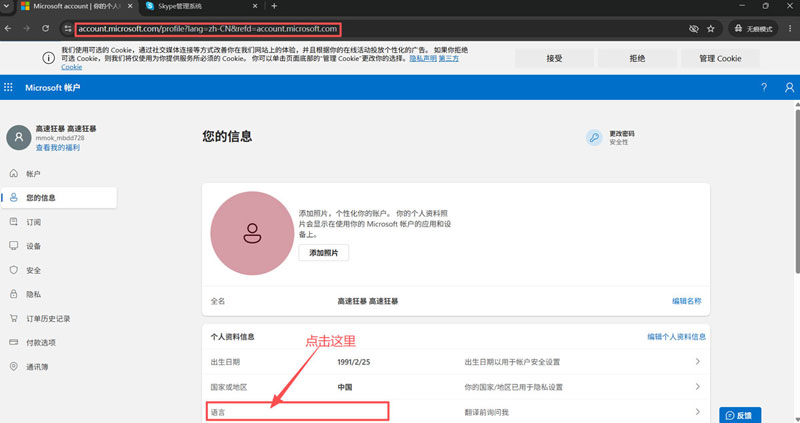This screenshot has height=423, width=800.
Task: Open the 第三方 Cookie link
Action: coord(448,59)
